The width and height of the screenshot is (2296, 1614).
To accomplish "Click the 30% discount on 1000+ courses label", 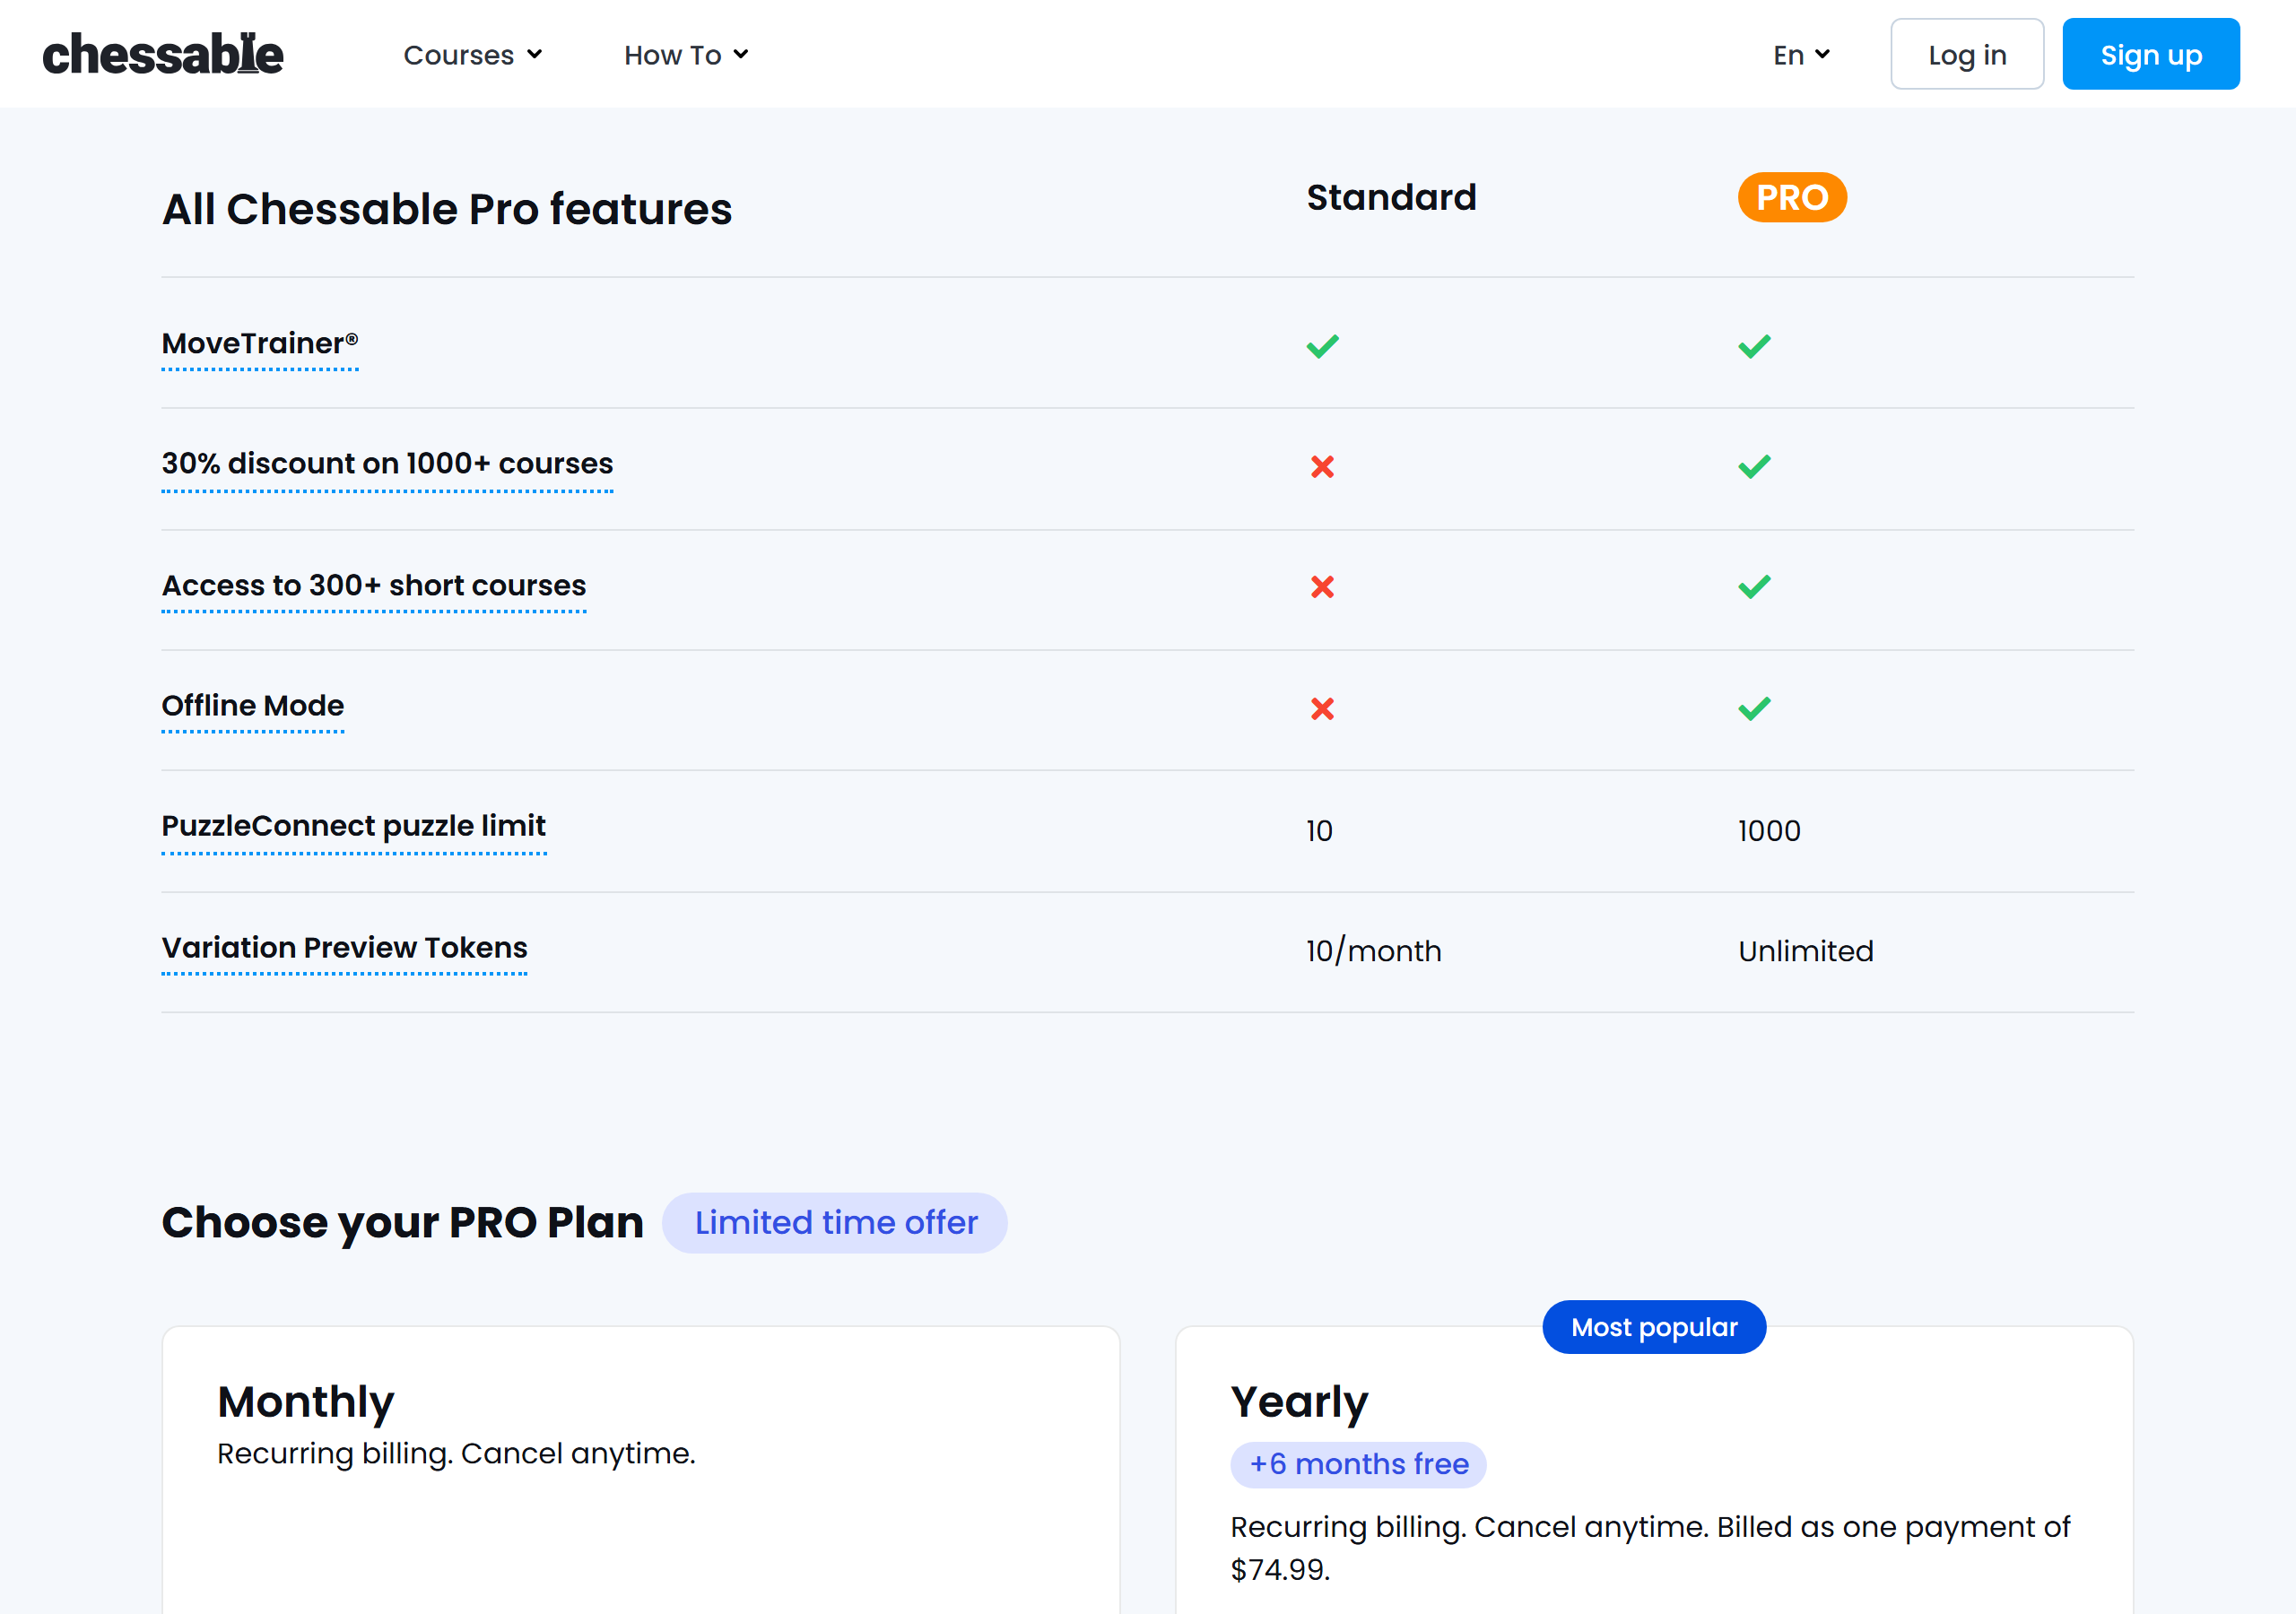I will tap(387, 464).
